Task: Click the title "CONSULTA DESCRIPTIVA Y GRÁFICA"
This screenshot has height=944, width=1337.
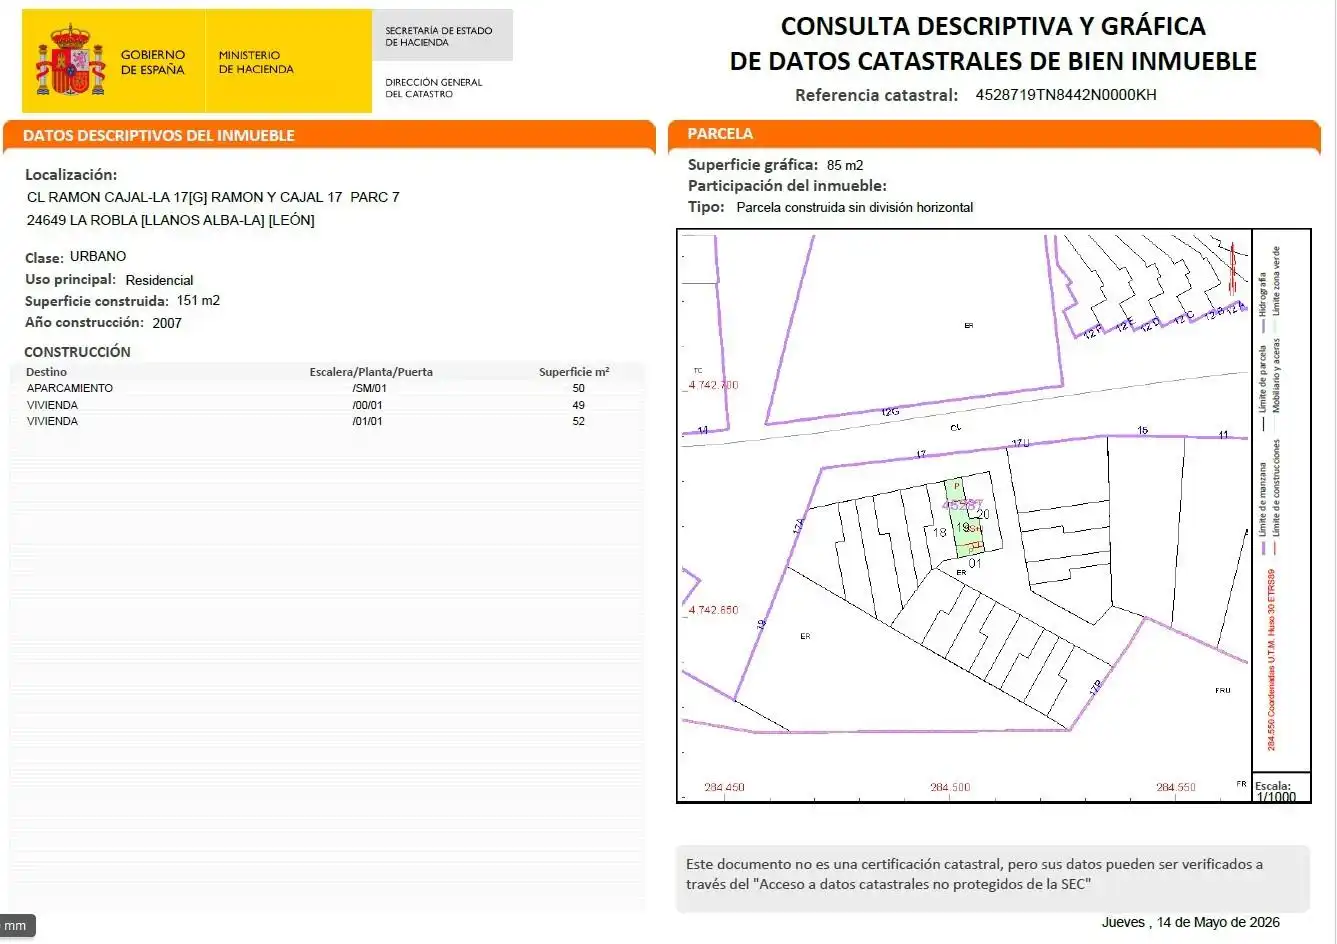Action: pos(993,26)
